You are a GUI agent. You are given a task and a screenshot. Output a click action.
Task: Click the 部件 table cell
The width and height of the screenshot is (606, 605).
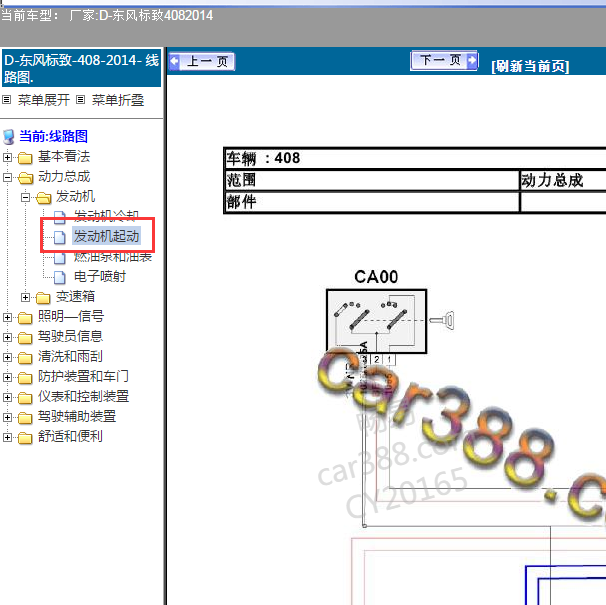[x=372, y=202]
